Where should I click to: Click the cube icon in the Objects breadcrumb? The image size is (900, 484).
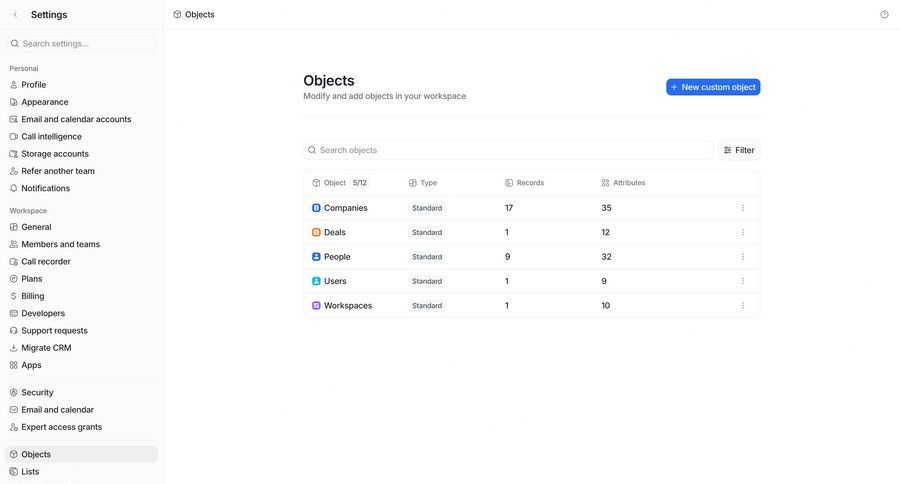(x=177, y=14)
